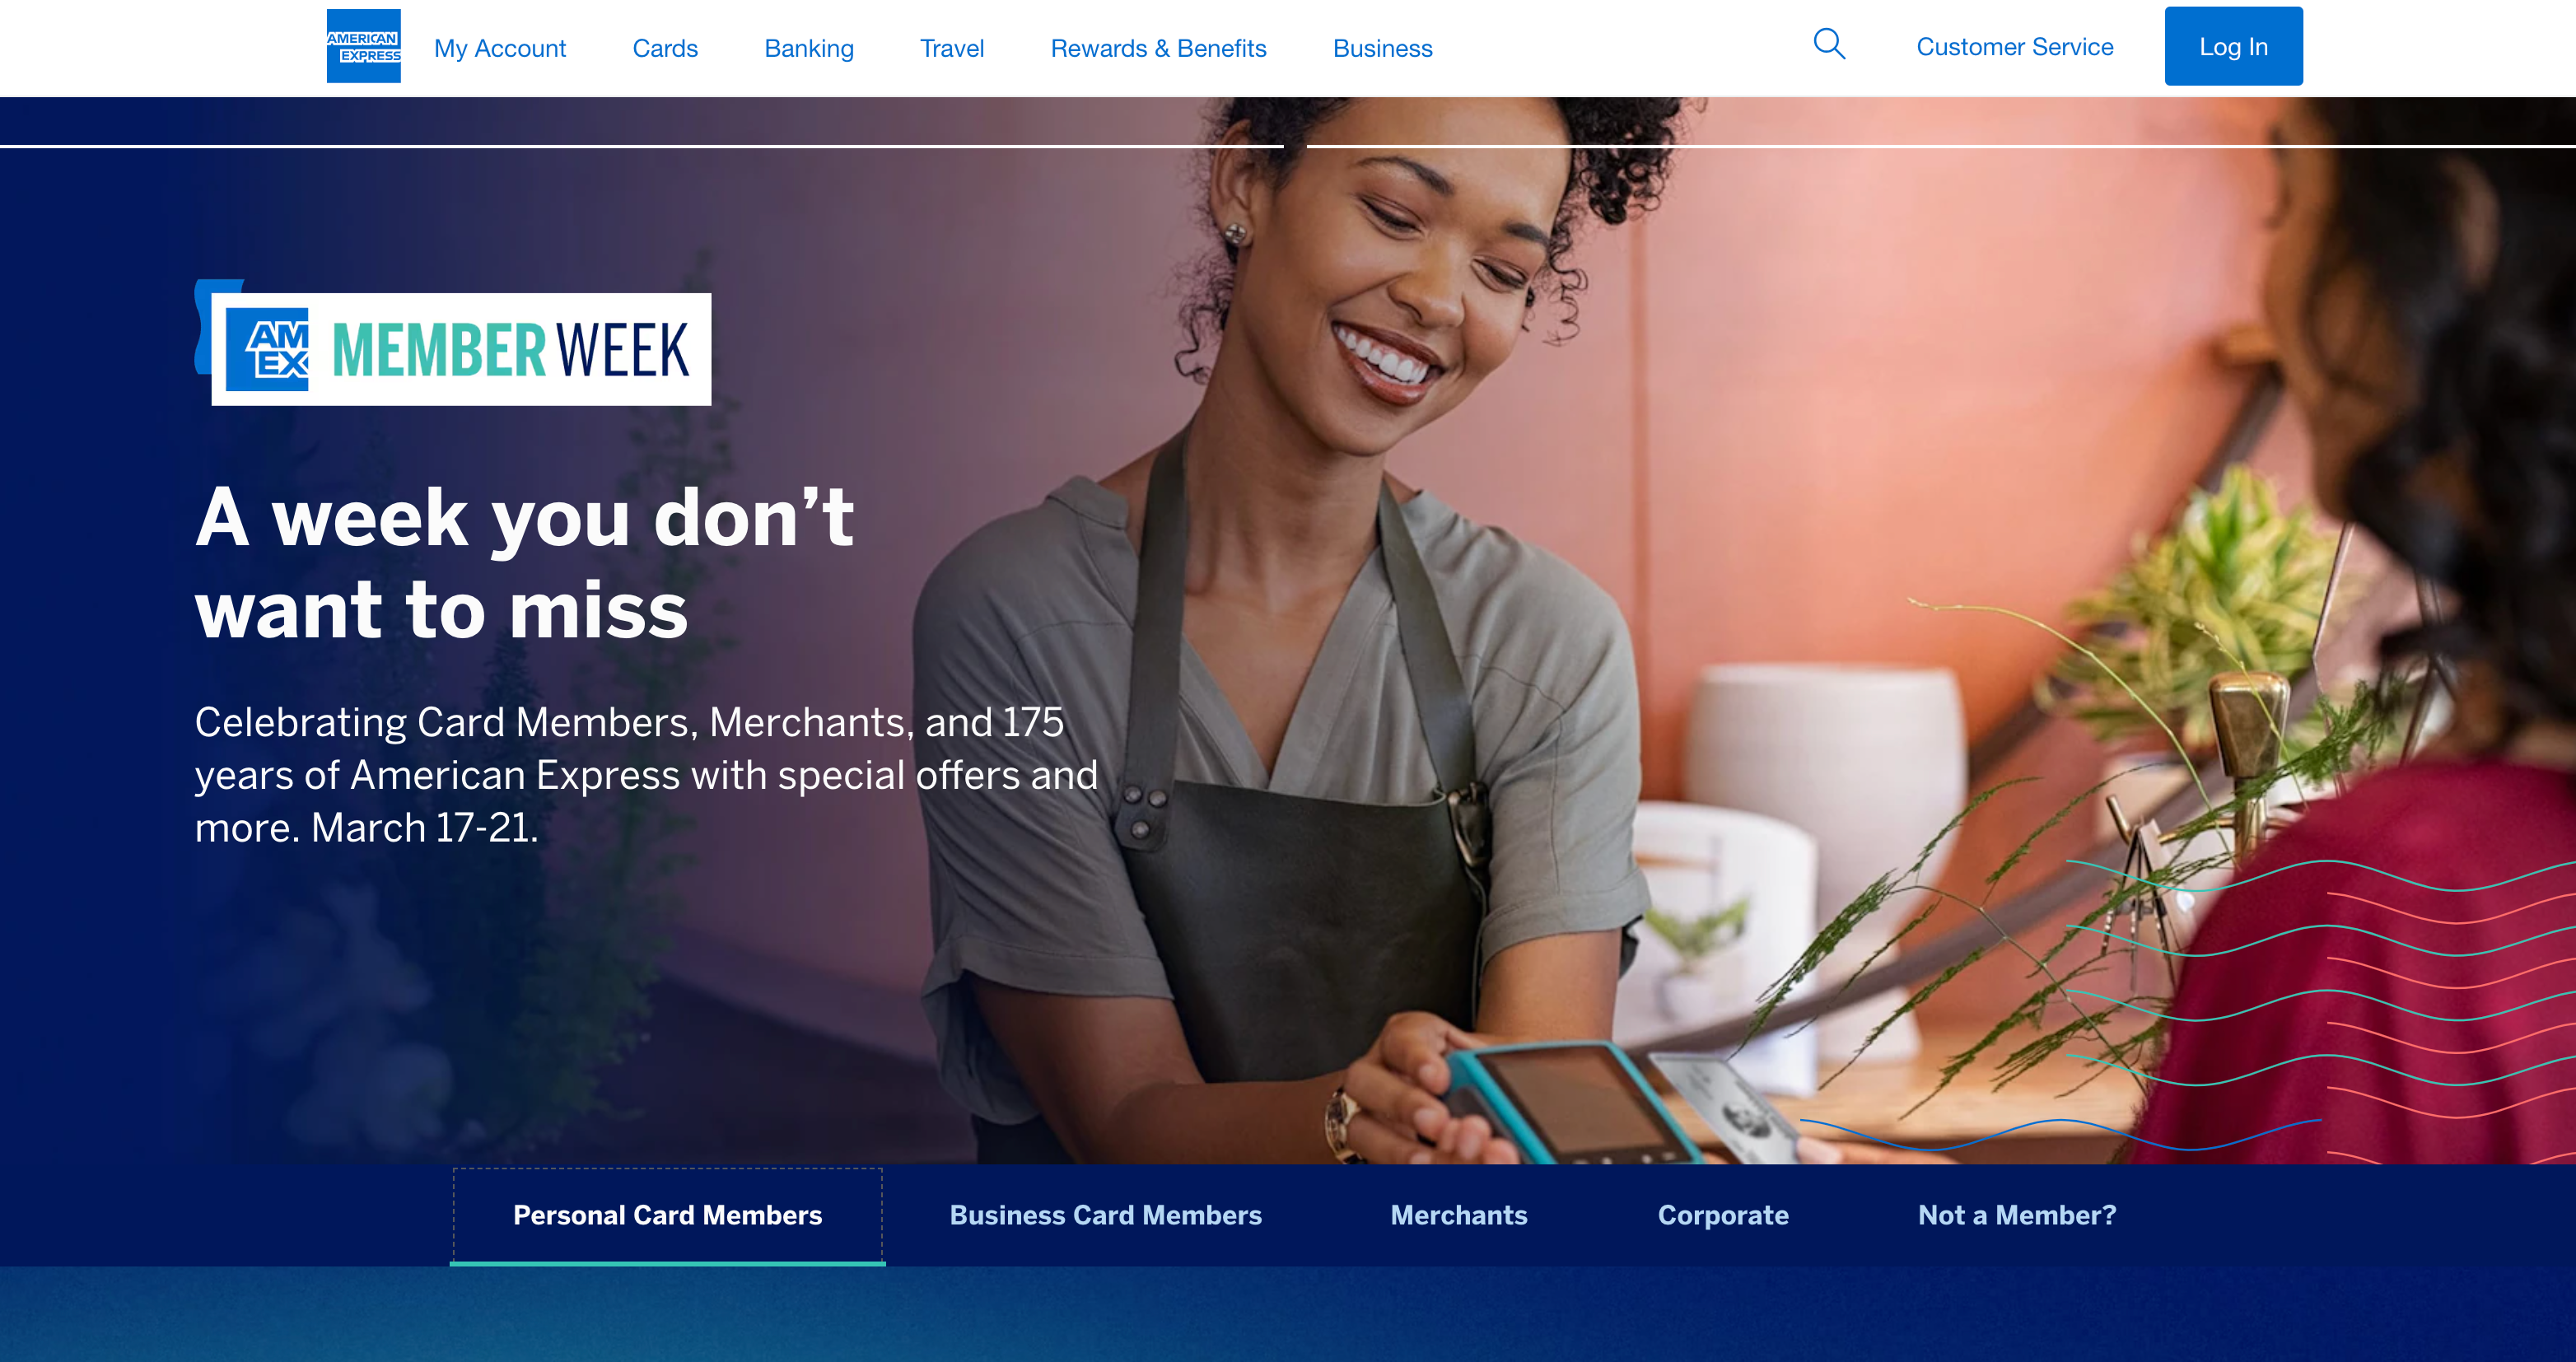This screenshot has width=2576, height=1362.
Task: Click the Merchants tab
Action: (x=1458, y=1215)
